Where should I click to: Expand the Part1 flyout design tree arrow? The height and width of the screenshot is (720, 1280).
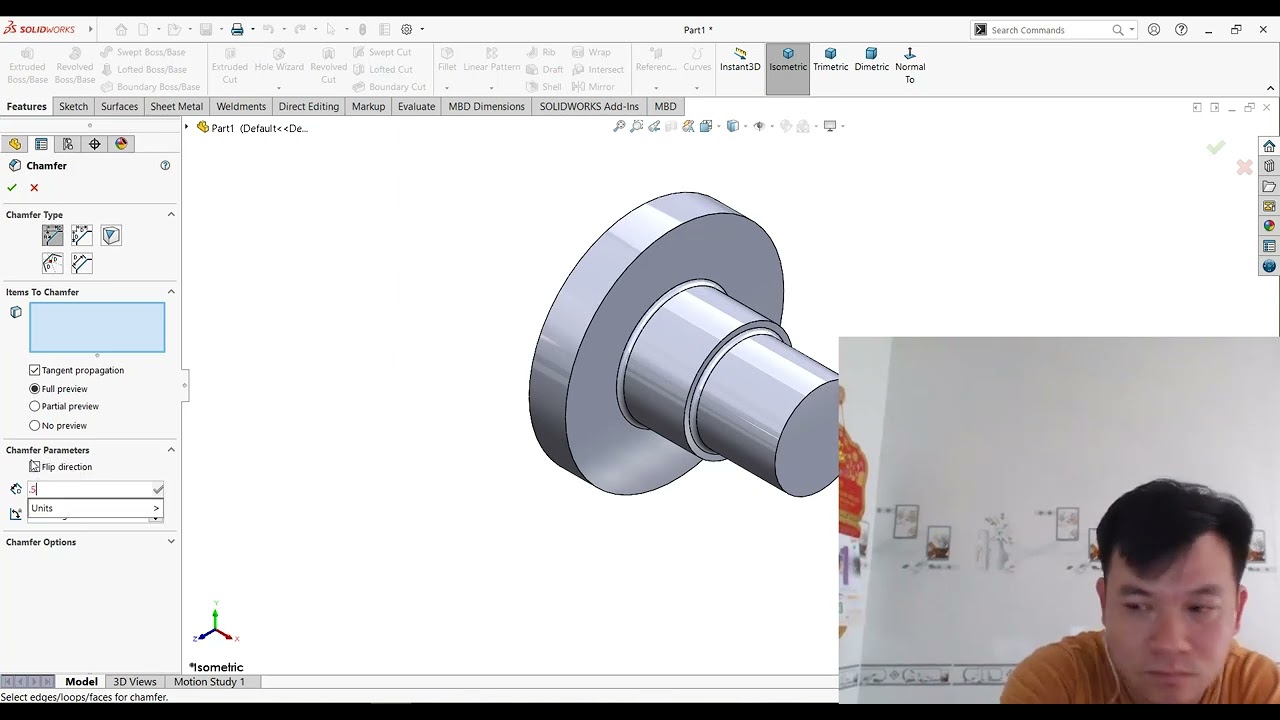[187, 128]
